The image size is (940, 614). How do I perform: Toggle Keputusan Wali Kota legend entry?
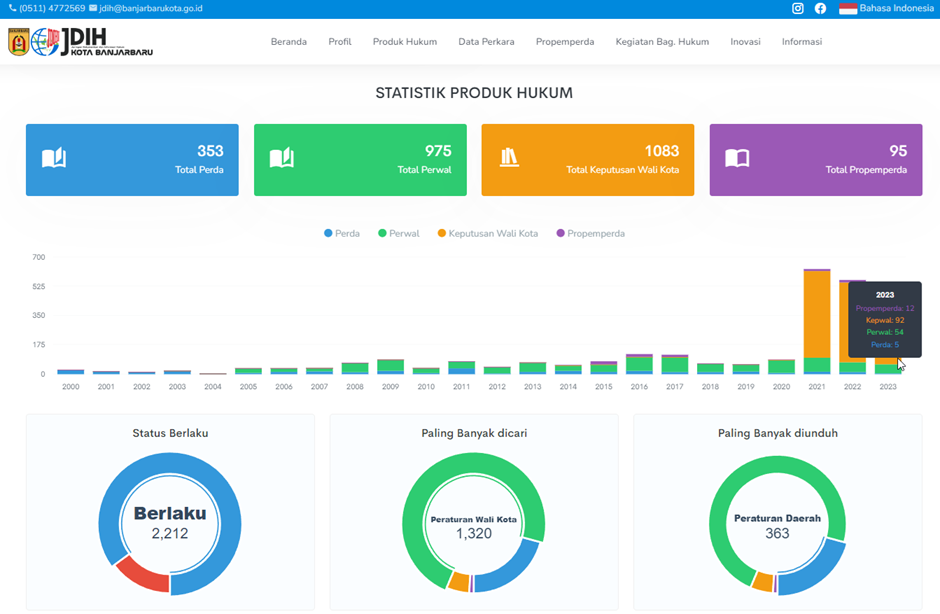[x=487, y=233]
